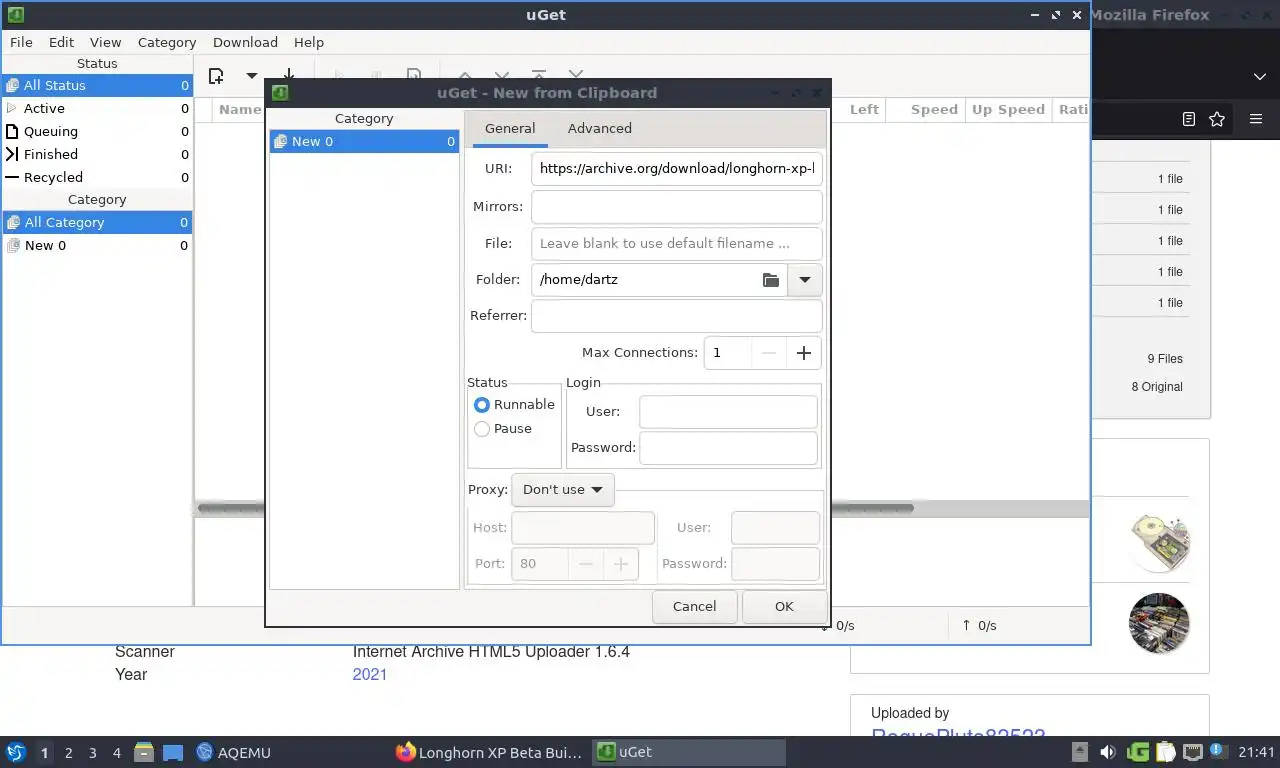Open the File menu
The height and width of the screenshot is (768, 1280).
pos(21,42)
